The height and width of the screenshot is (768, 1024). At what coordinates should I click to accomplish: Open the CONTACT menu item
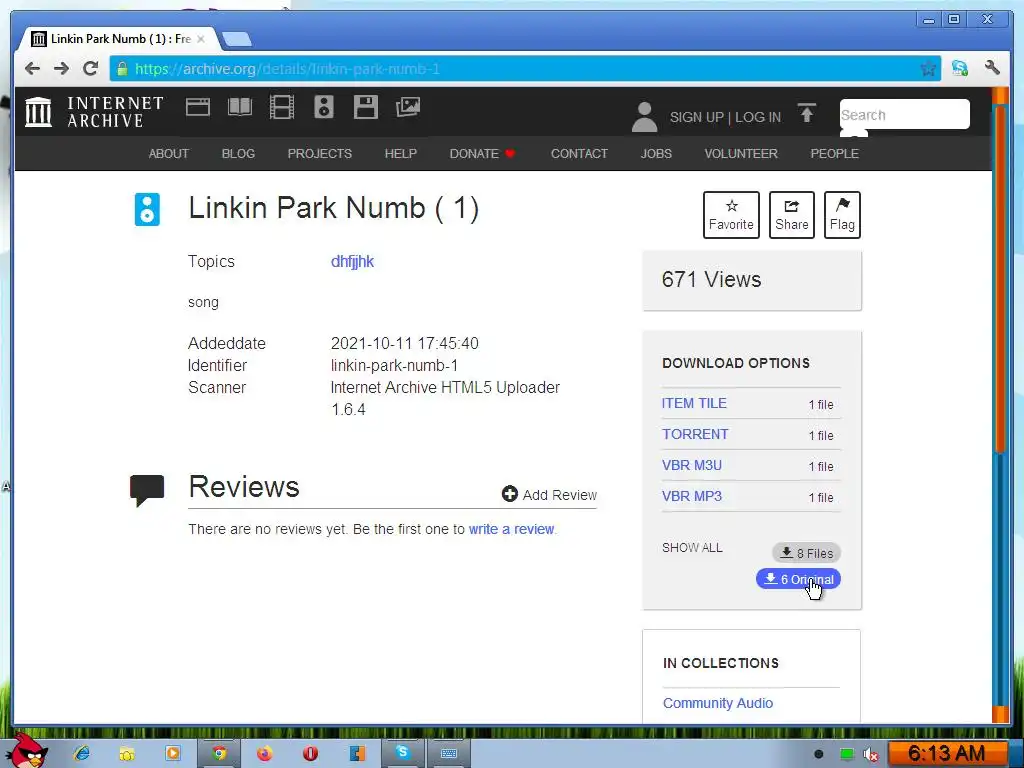click(579, 153)
